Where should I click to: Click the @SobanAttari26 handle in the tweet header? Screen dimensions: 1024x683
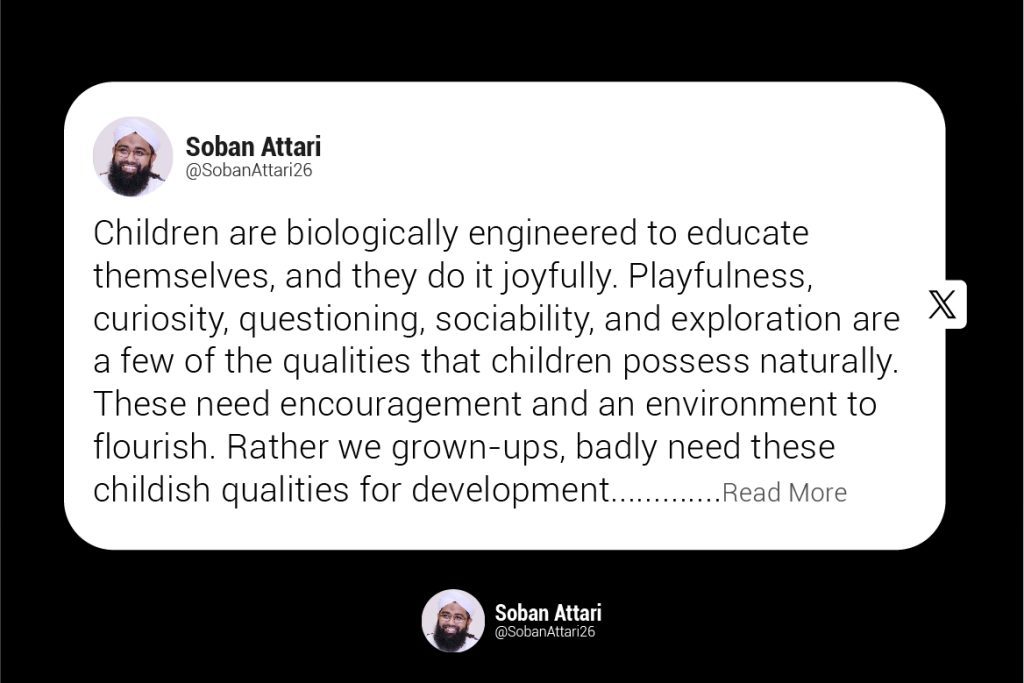click(249, 171)
